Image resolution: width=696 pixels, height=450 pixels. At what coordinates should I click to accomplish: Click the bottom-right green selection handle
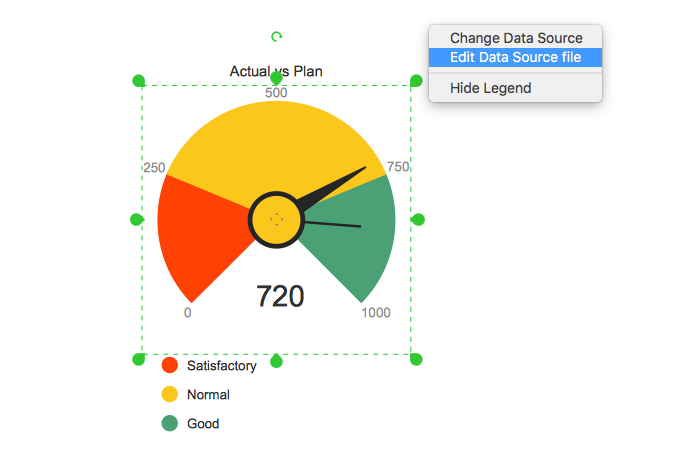(417, 359)
